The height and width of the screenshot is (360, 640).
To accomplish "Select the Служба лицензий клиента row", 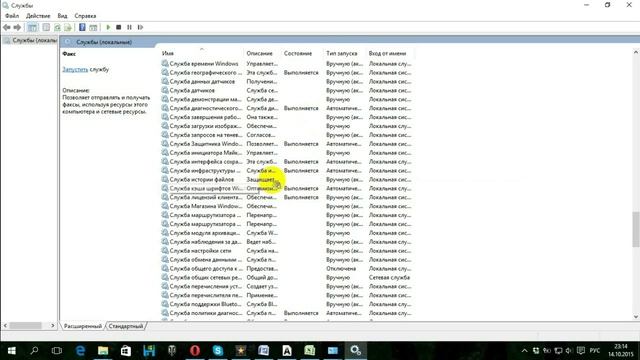I will pyautogui.click(x=287, y=197).
